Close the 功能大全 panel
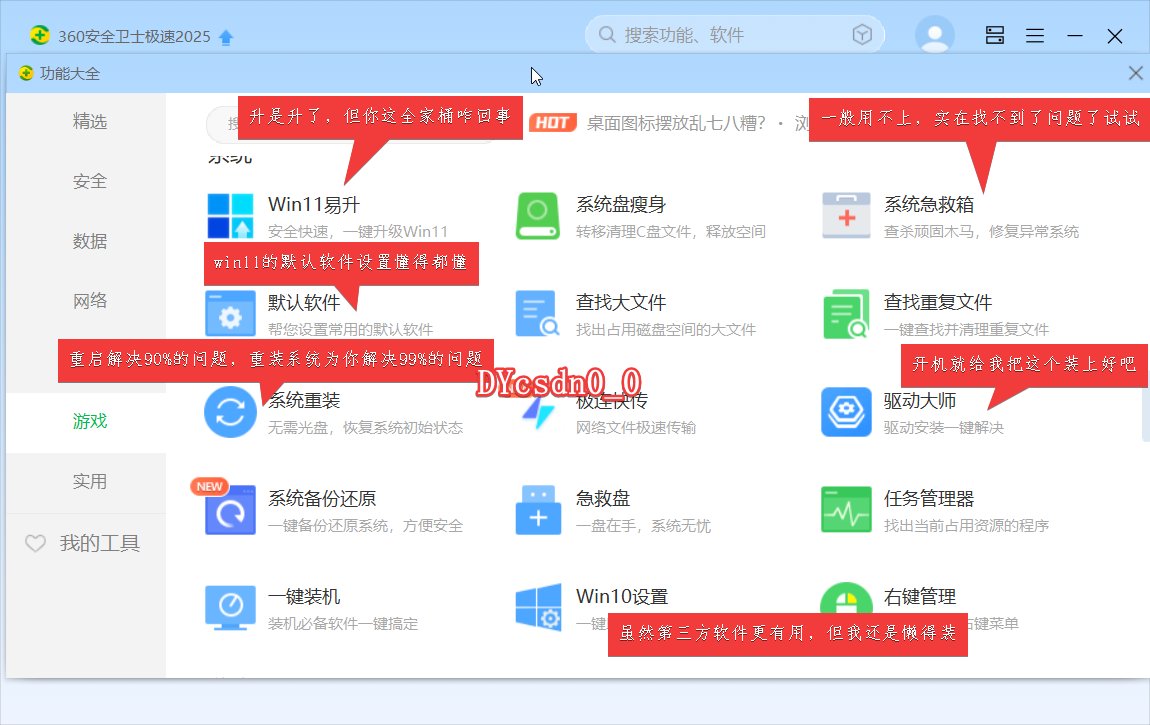This screenshot has height=725, width=1150. point(1135,73)
